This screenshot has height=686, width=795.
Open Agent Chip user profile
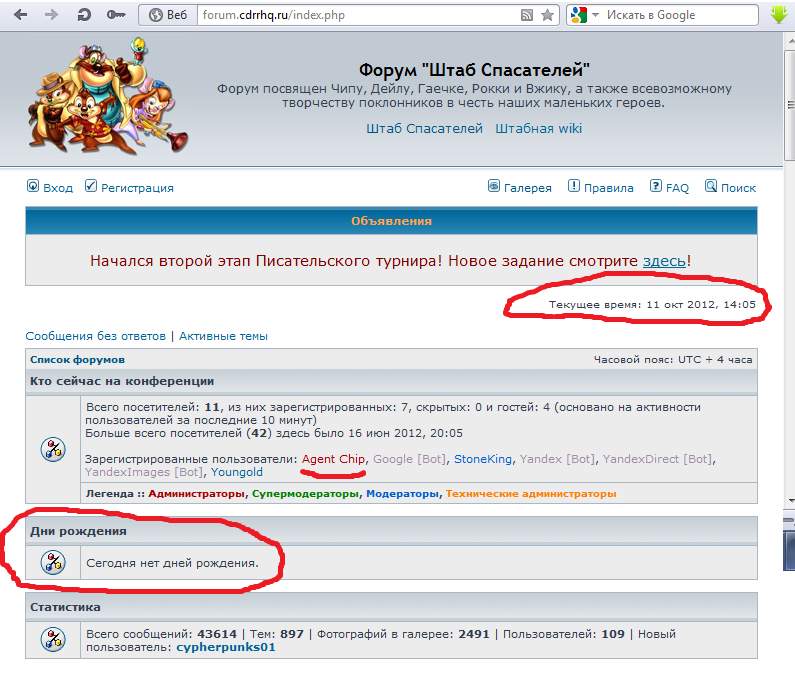coord(333,459)
